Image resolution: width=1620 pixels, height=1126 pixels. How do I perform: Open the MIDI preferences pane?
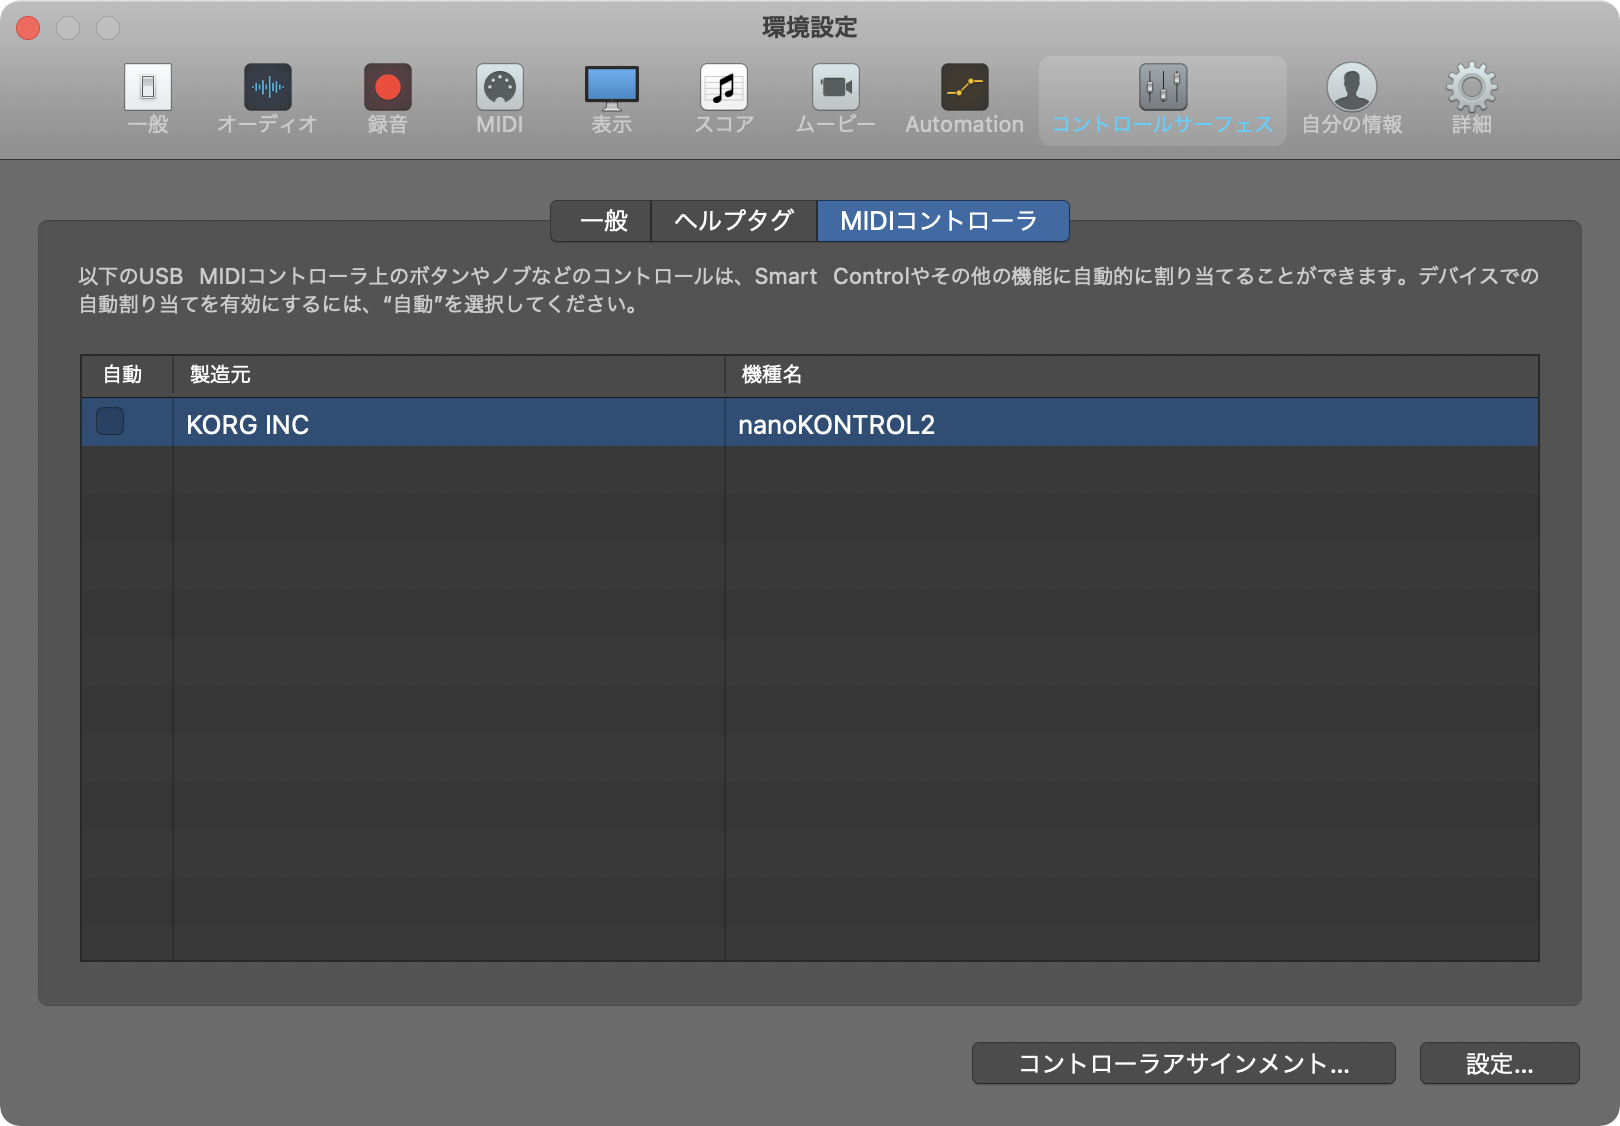pyautogui.click(x=499, y=99)
